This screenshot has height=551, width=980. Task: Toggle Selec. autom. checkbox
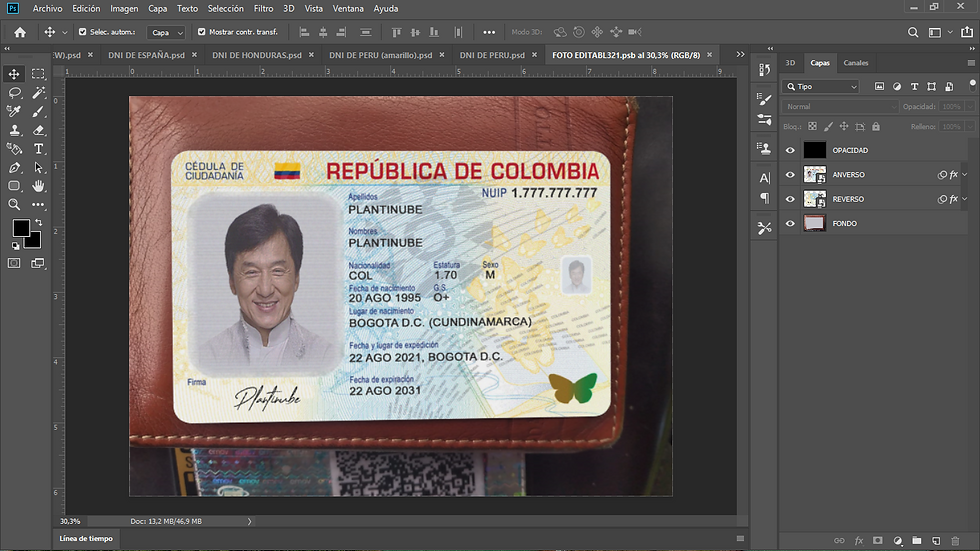click(82, 32)
